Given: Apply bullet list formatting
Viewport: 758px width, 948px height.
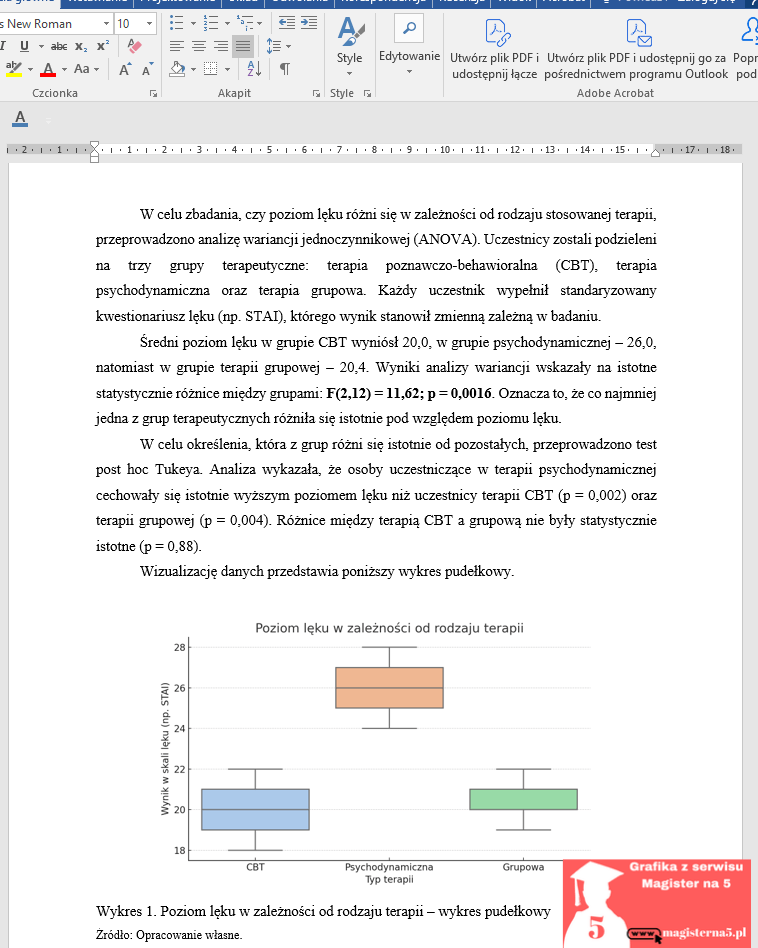Looking at the screenshot, I should tap(176, 24).
